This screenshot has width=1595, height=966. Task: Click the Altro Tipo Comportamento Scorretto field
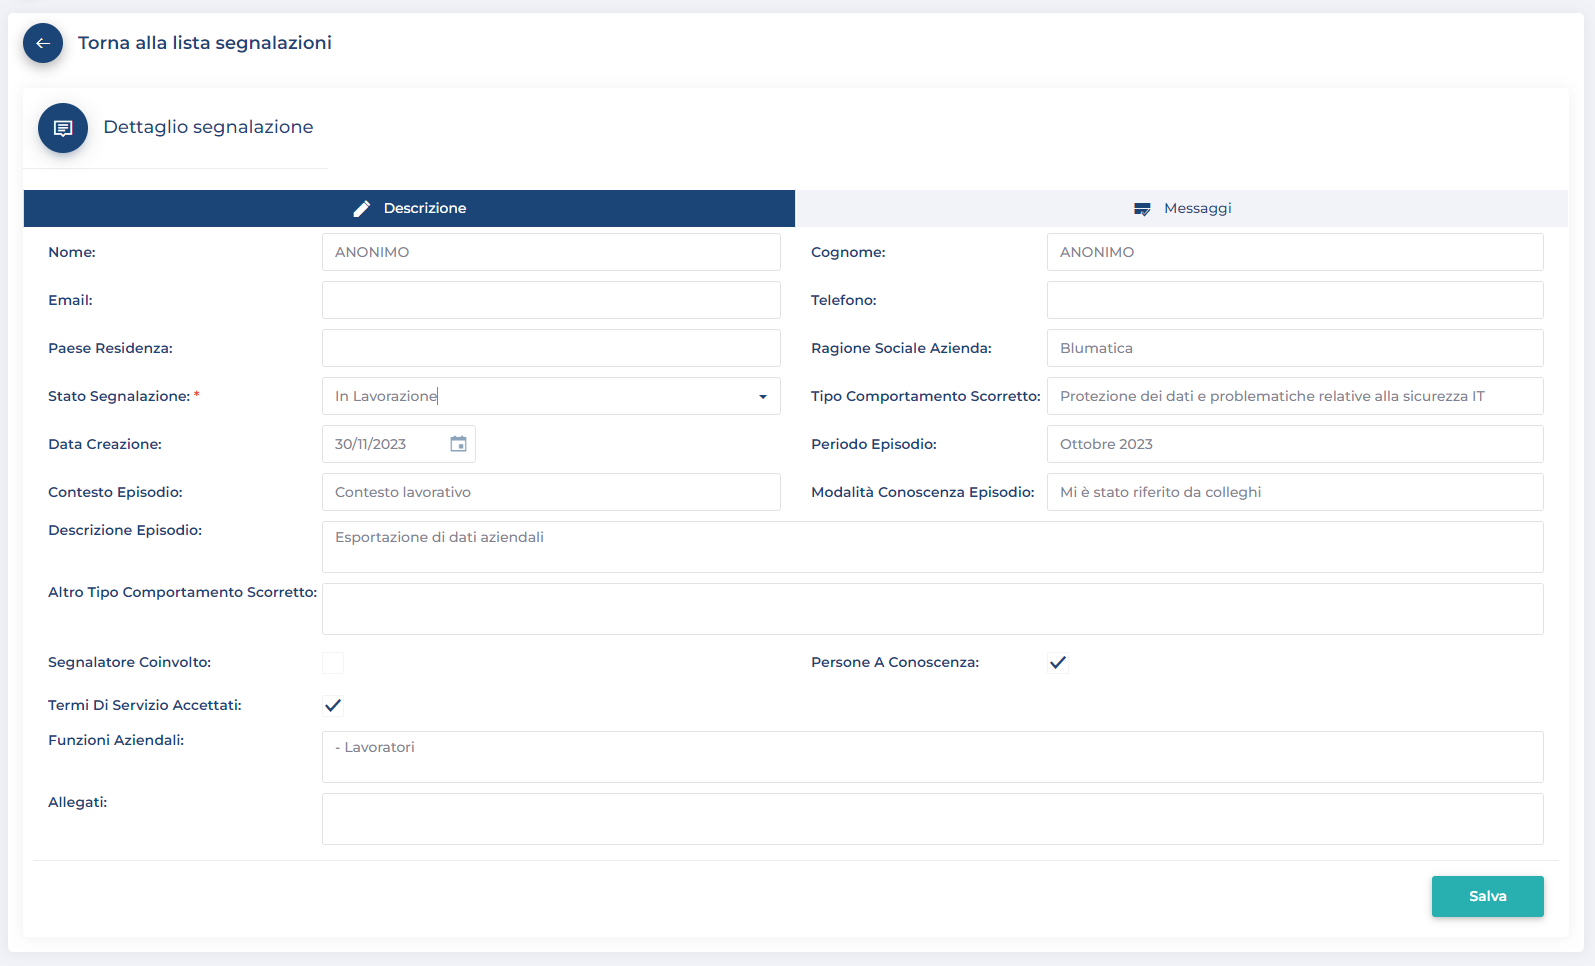click(932, 609)
